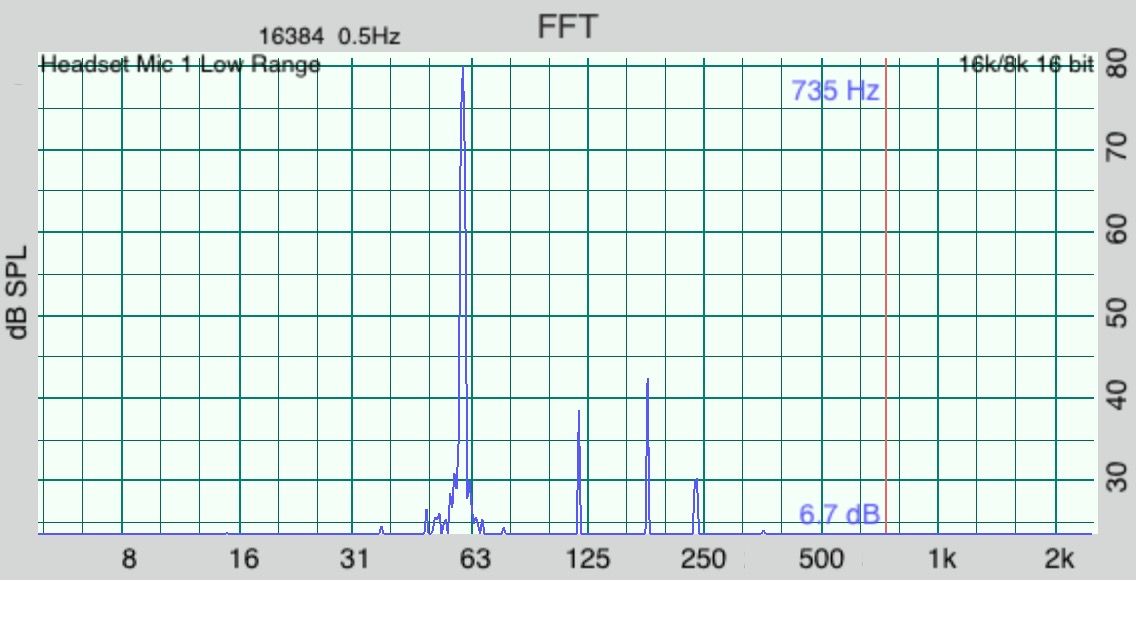The height and width of the screenshot is (640, 1136).
Task: Click the 63 frequency axis label
Action: pyautogui.click(x=475, y=559)
